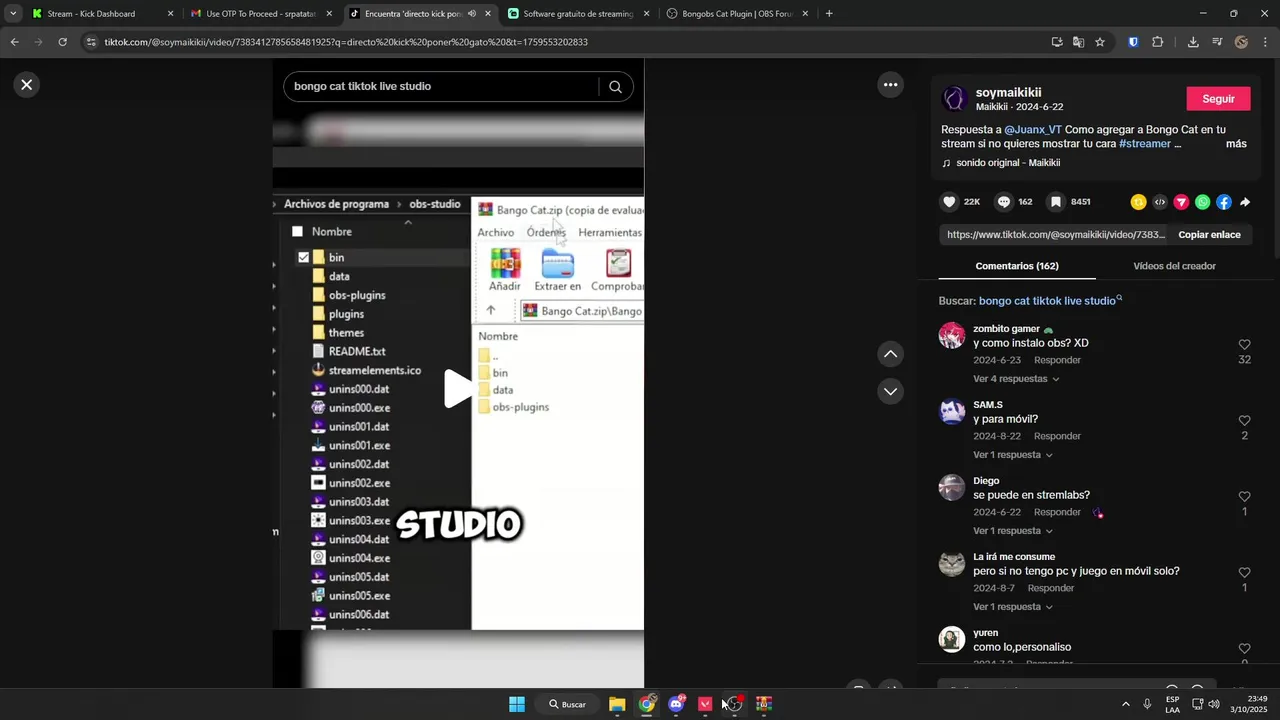The width and height of the screenshot is (1280, 720).
Task: Switch to Software gratuito de streaming tab
Action: click(x=578, y=14)
